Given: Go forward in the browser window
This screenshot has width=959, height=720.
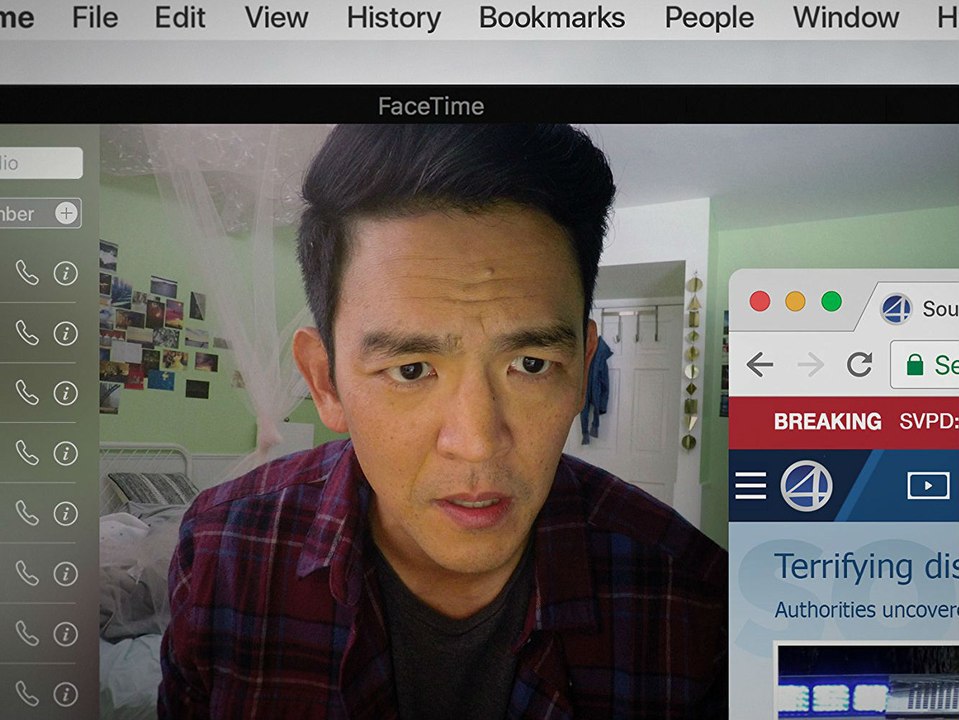Looking at the screenshot, I should [x=811, y=365].
